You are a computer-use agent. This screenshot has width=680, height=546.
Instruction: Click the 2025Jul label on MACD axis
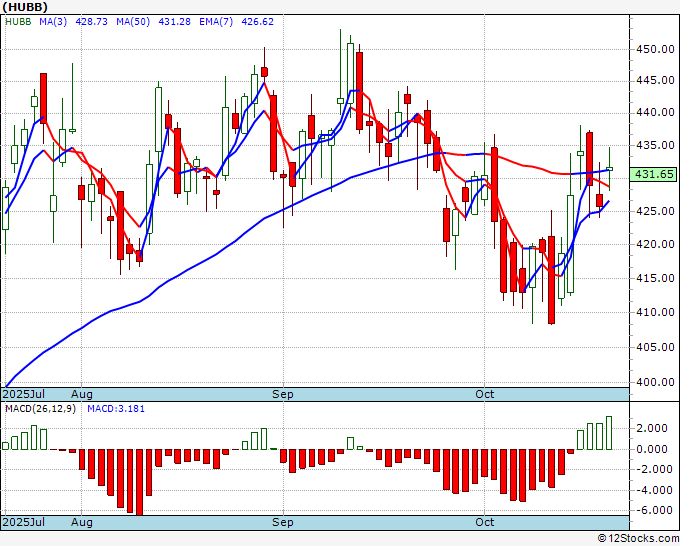click(x=24, y=522)
